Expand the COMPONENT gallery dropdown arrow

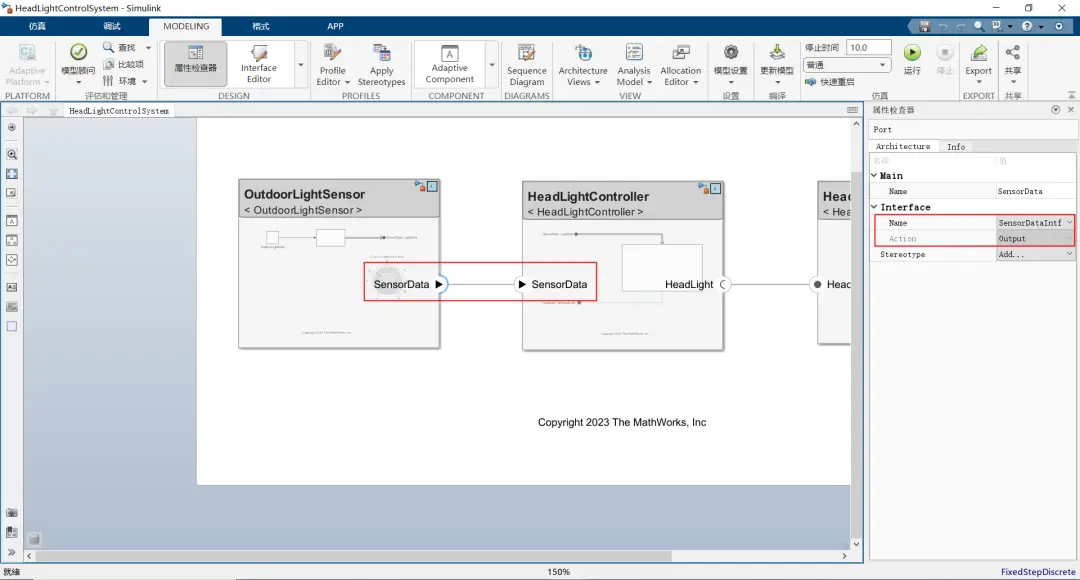(x=492, y=65)
